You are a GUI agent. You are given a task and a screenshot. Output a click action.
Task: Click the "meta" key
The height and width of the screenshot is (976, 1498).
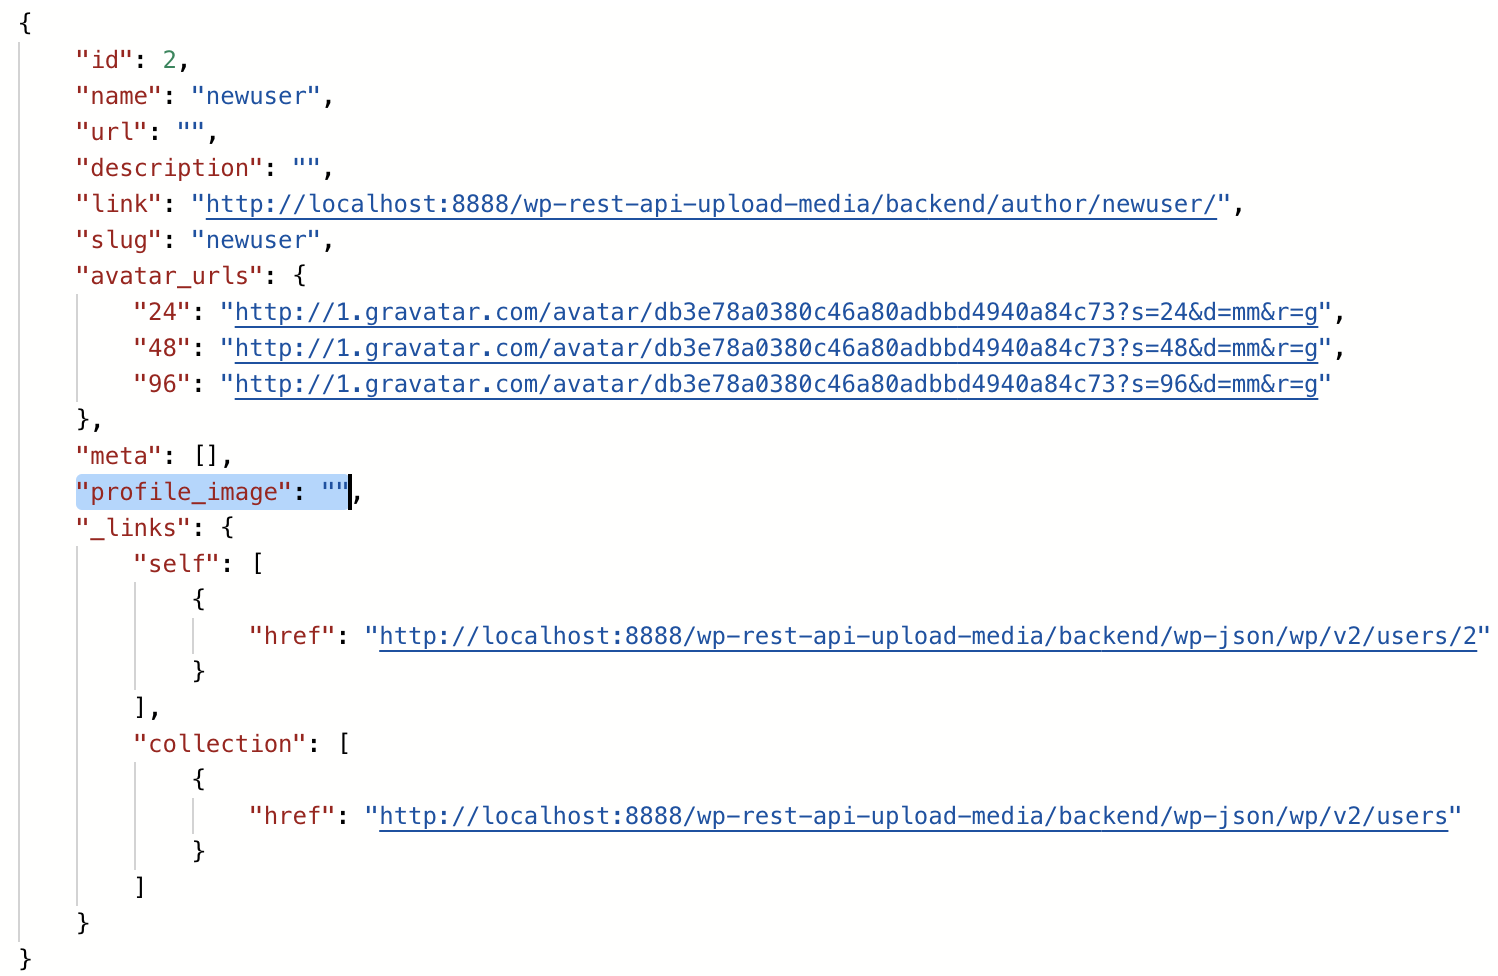(x=119, y=456)
